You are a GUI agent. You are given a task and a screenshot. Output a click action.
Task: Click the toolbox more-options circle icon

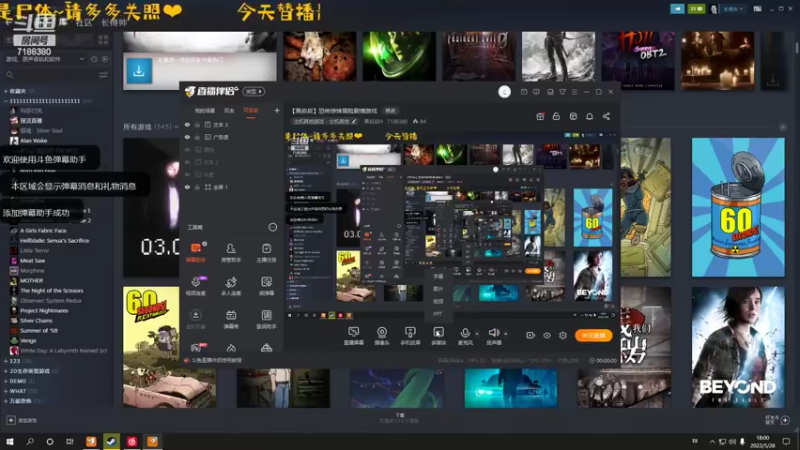coord(272,227)
